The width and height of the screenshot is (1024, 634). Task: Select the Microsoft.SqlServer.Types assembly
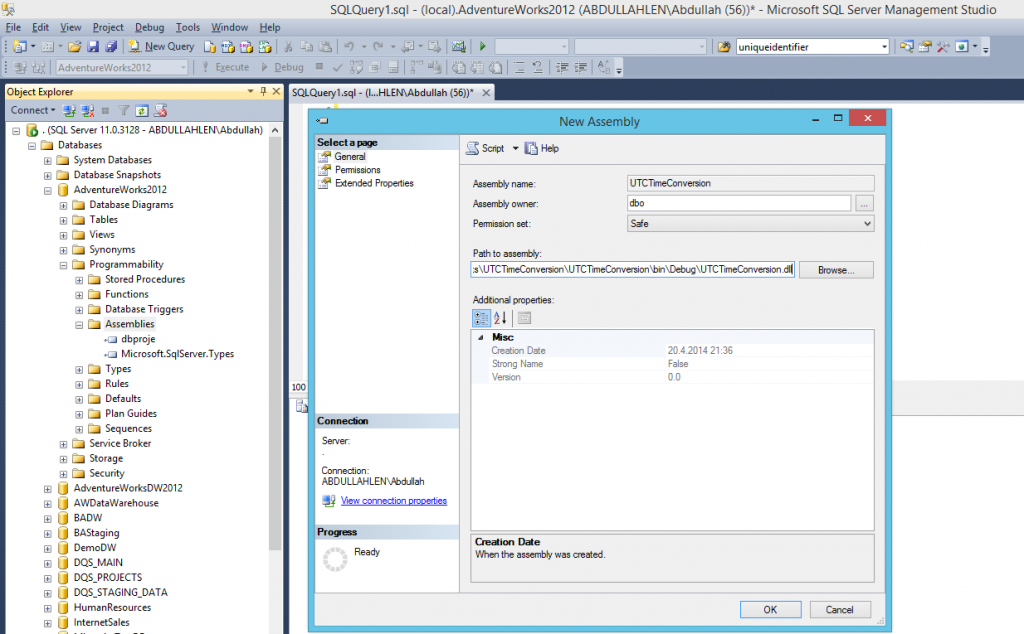pyautogui.click(x=177, y=354)
